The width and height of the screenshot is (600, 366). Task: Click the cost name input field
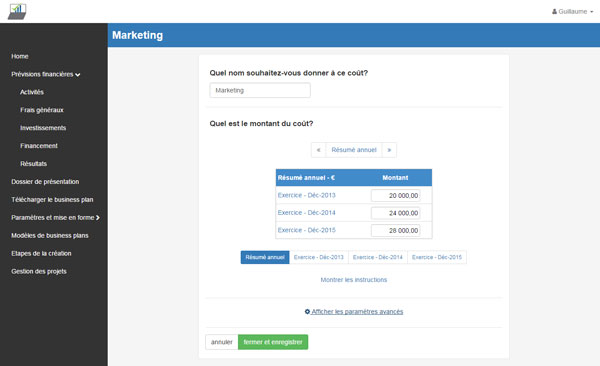260,90
